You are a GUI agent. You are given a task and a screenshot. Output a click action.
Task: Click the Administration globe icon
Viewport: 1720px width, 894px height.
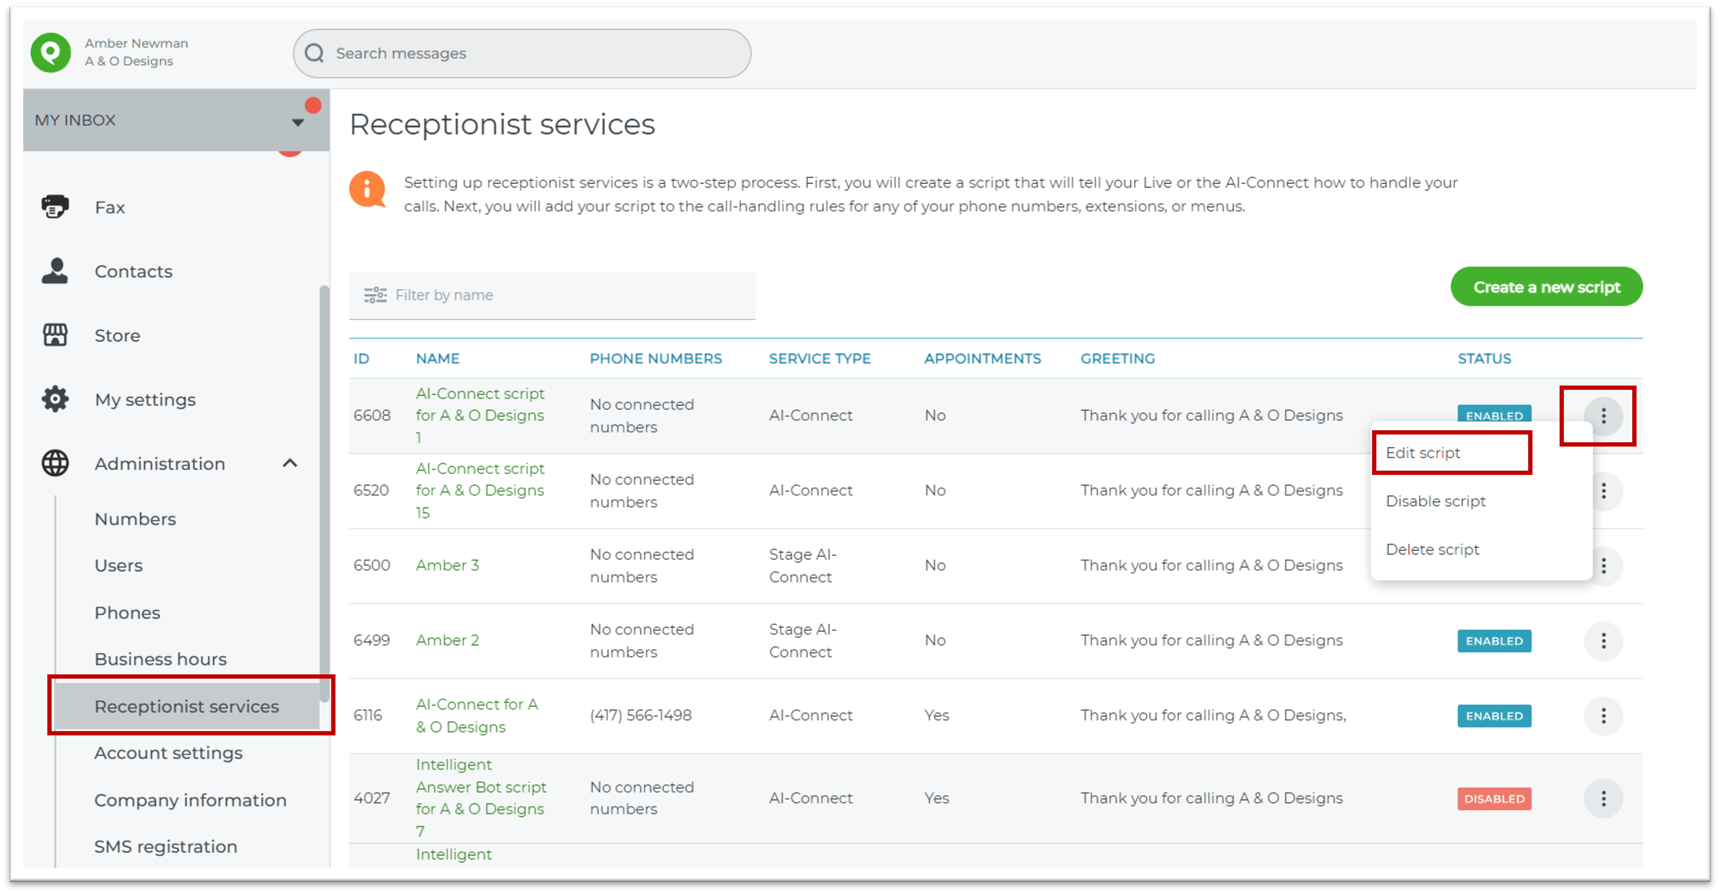(x=55, y=463)
